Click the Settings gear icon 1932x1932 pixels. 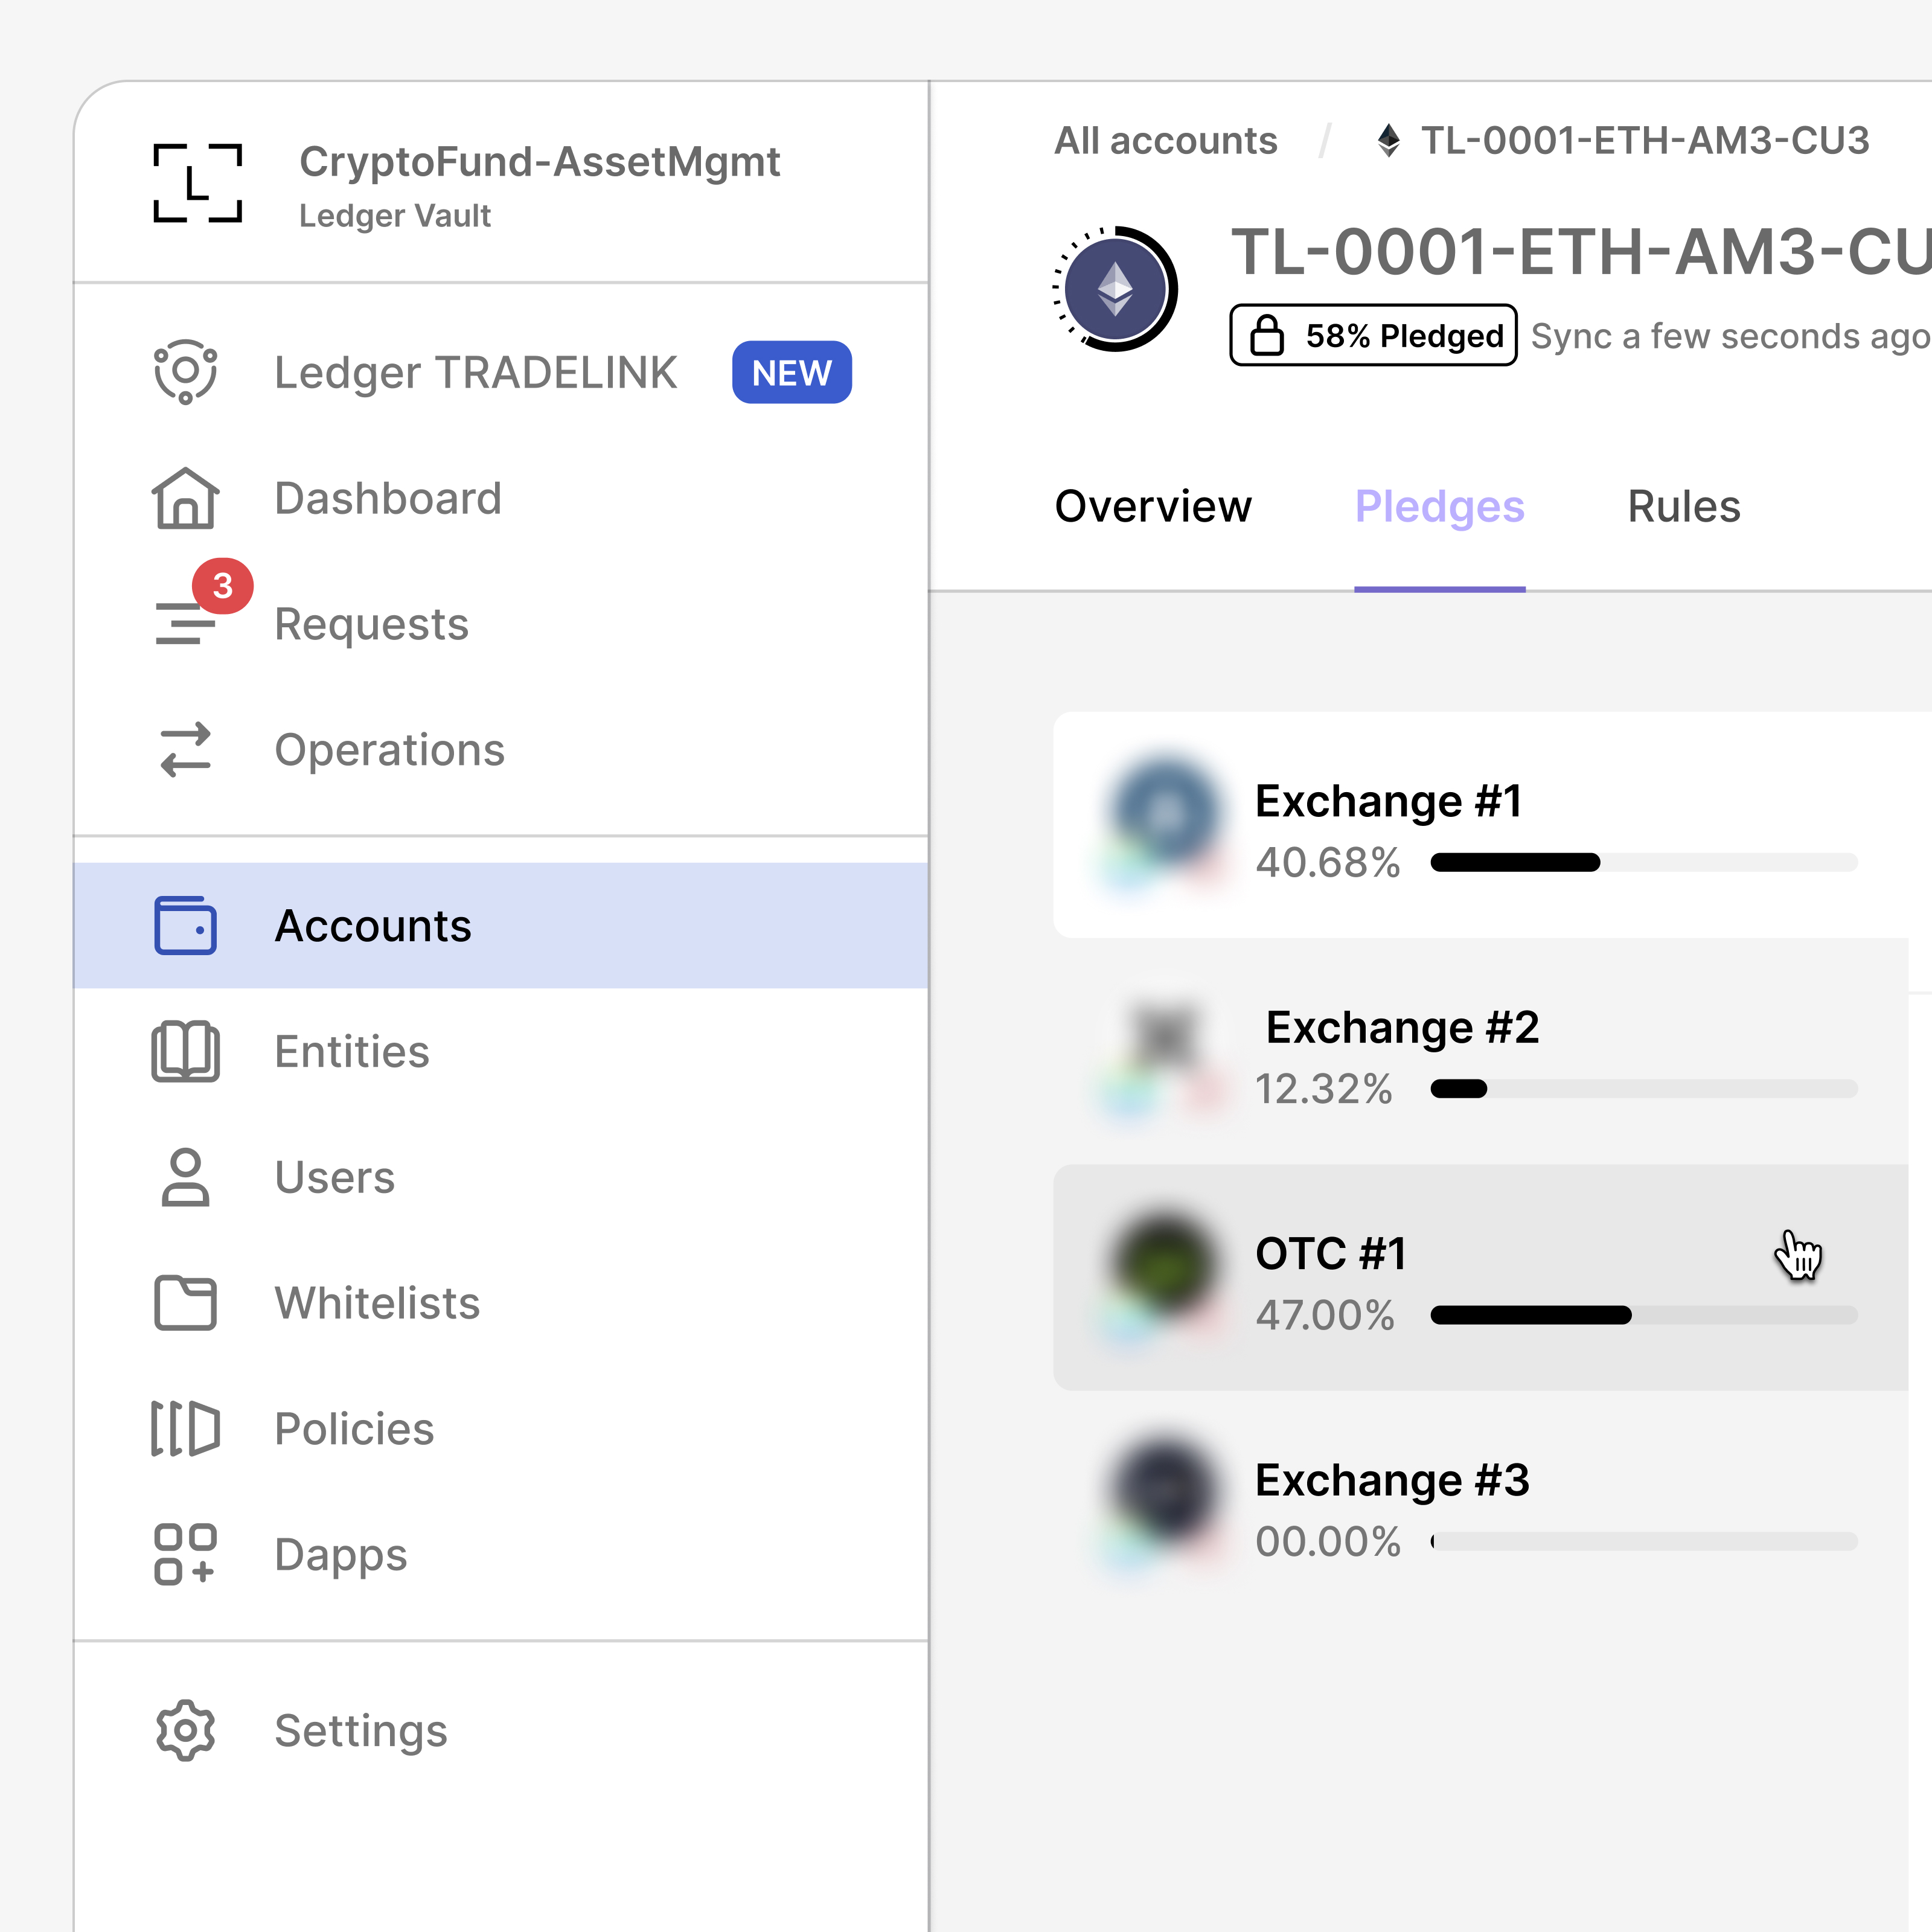pos(185,1730)
